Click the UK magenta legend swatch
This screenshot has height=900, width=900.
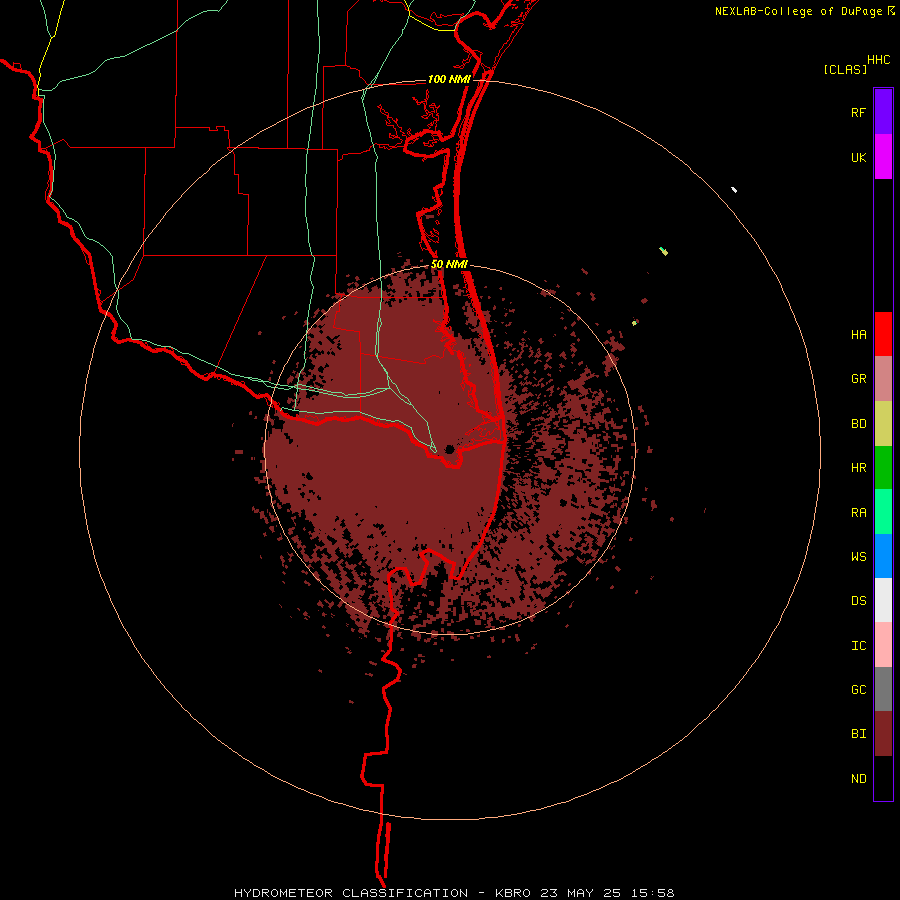[883, 157]
